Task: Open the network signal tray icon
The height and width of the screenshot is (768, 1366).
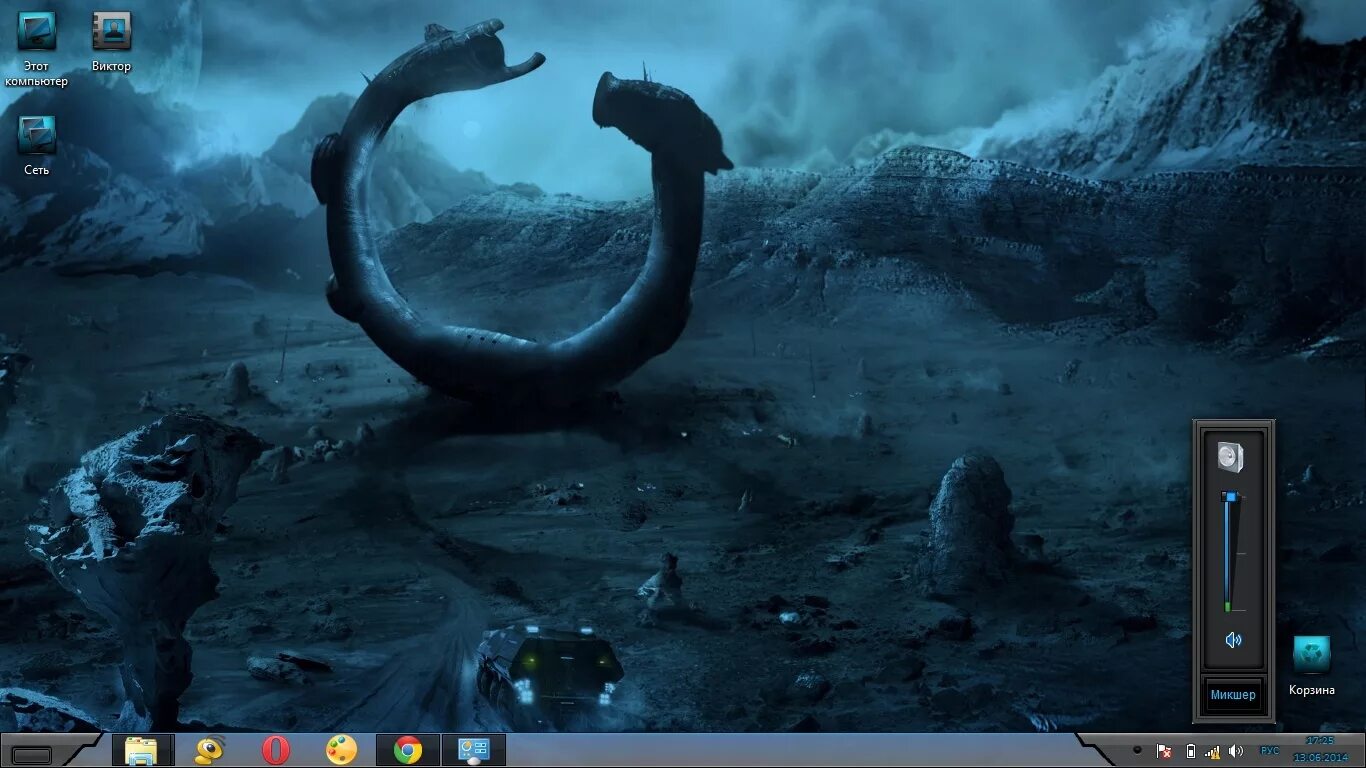Action: 1212,751
